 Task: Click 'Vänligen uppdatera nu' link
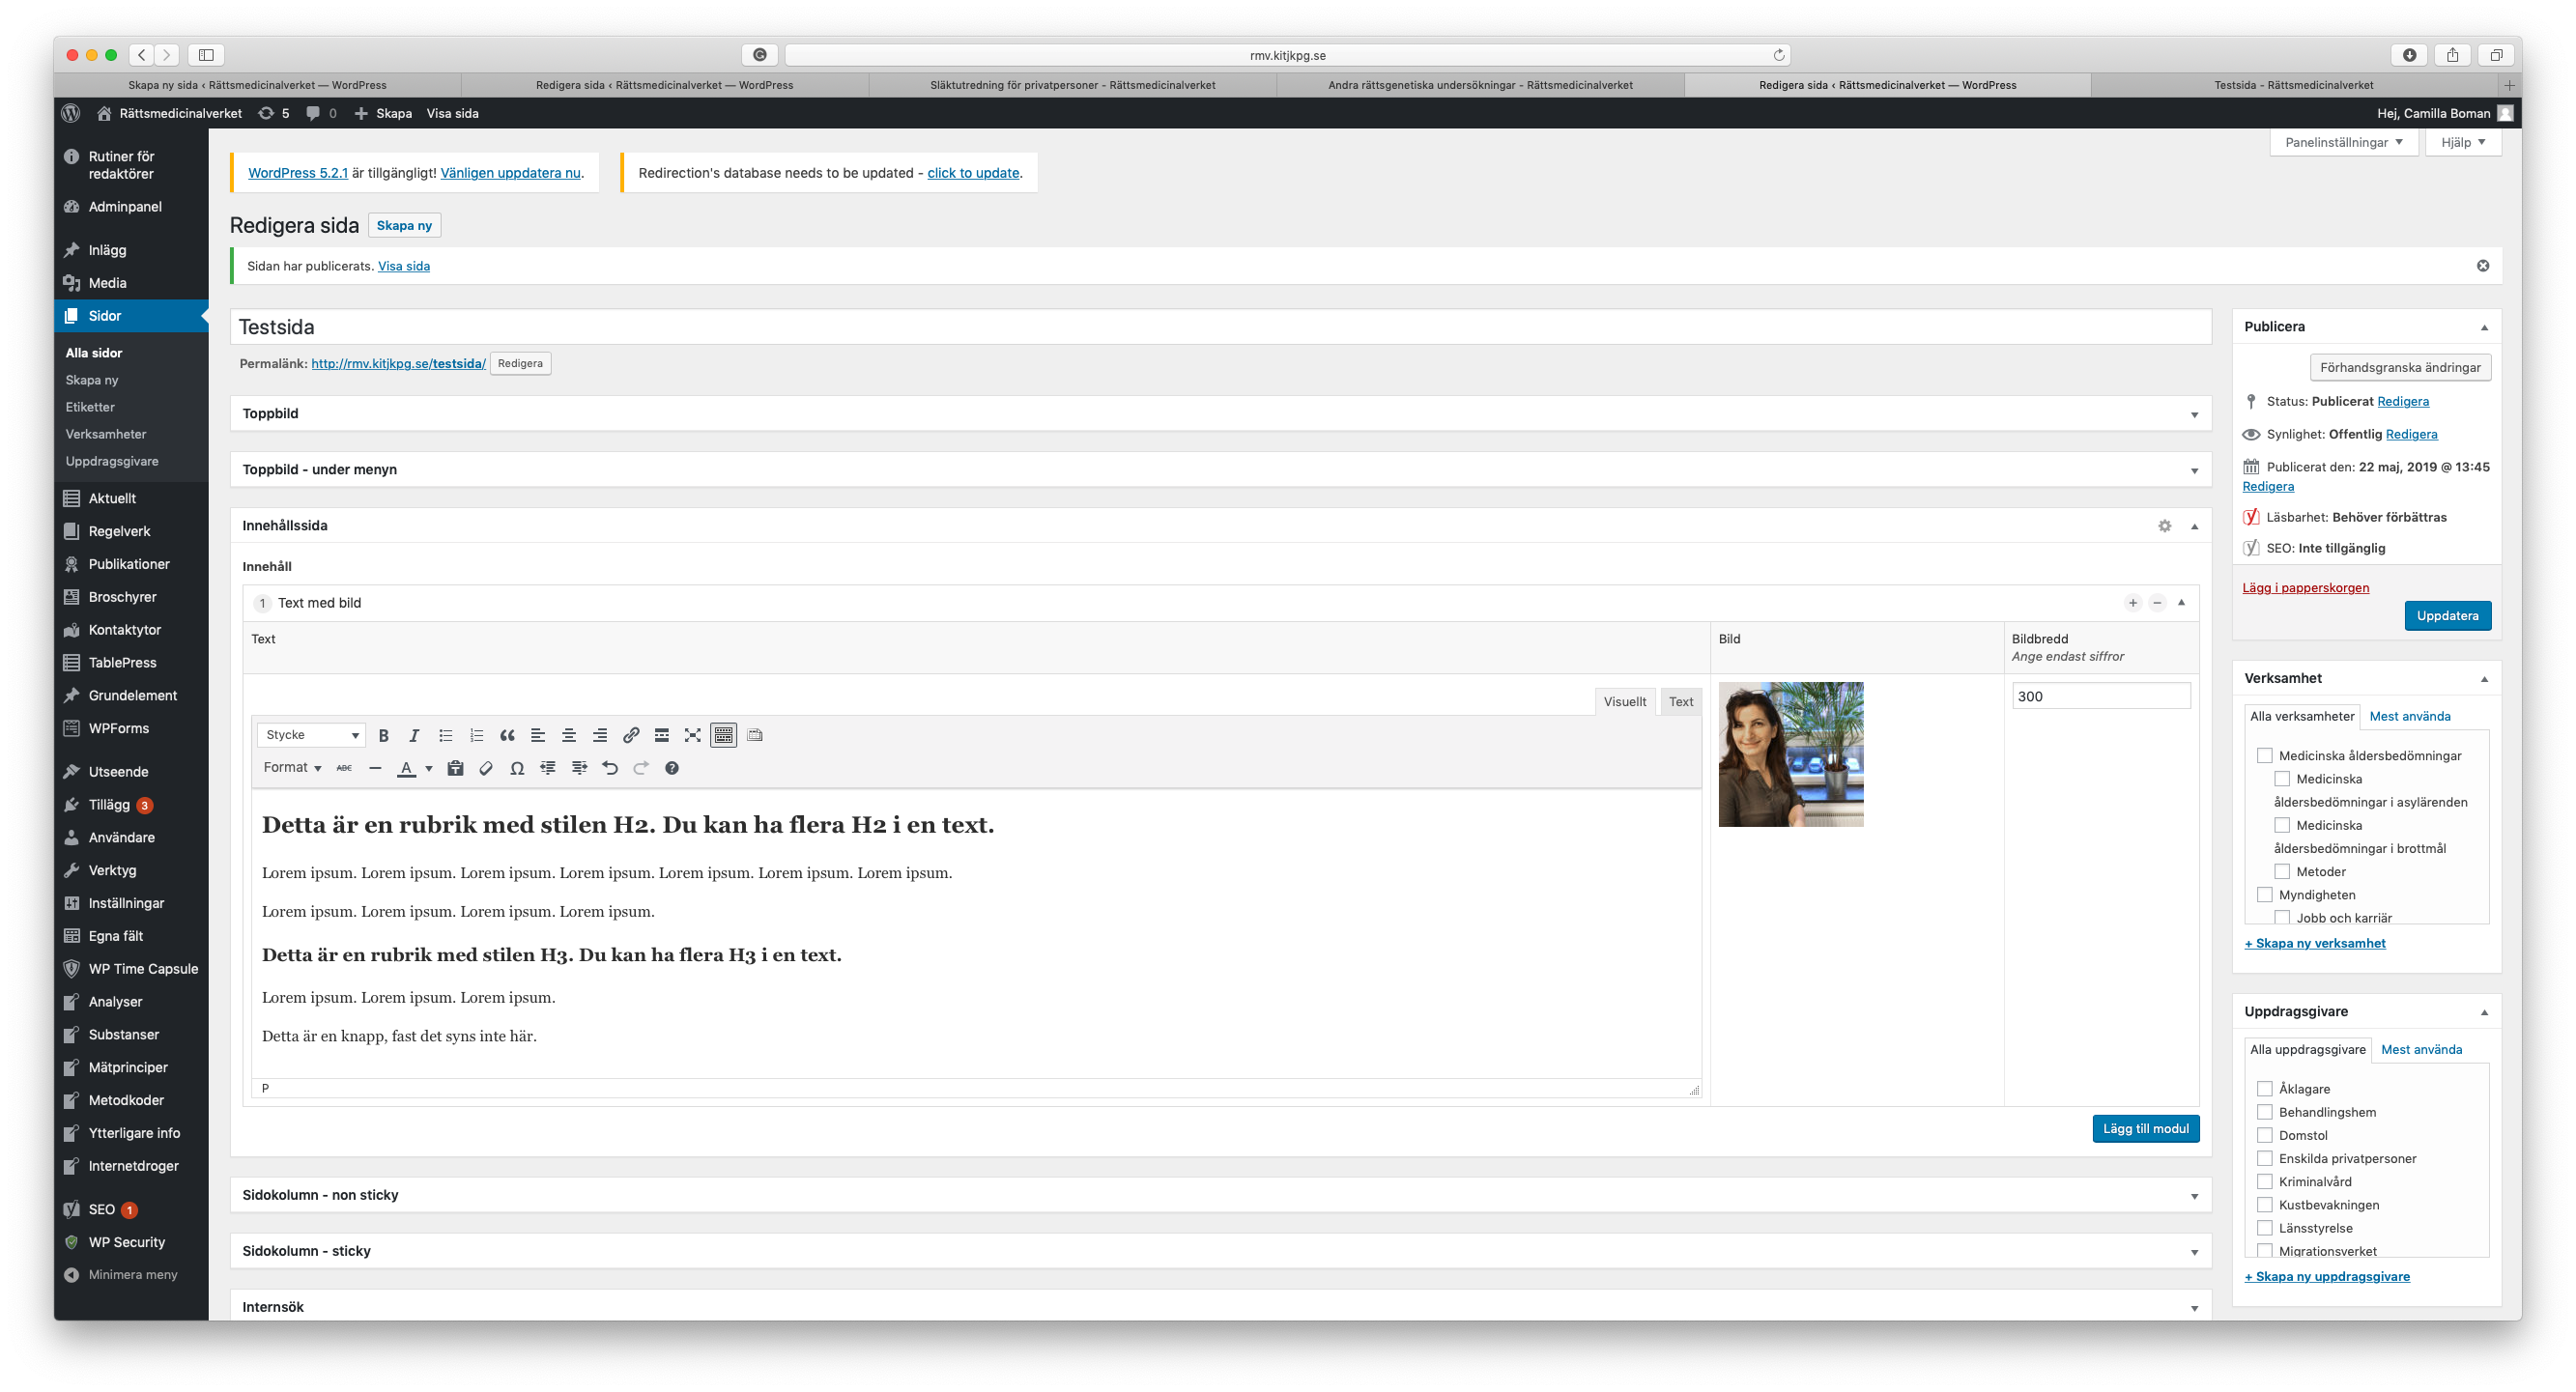510,173
